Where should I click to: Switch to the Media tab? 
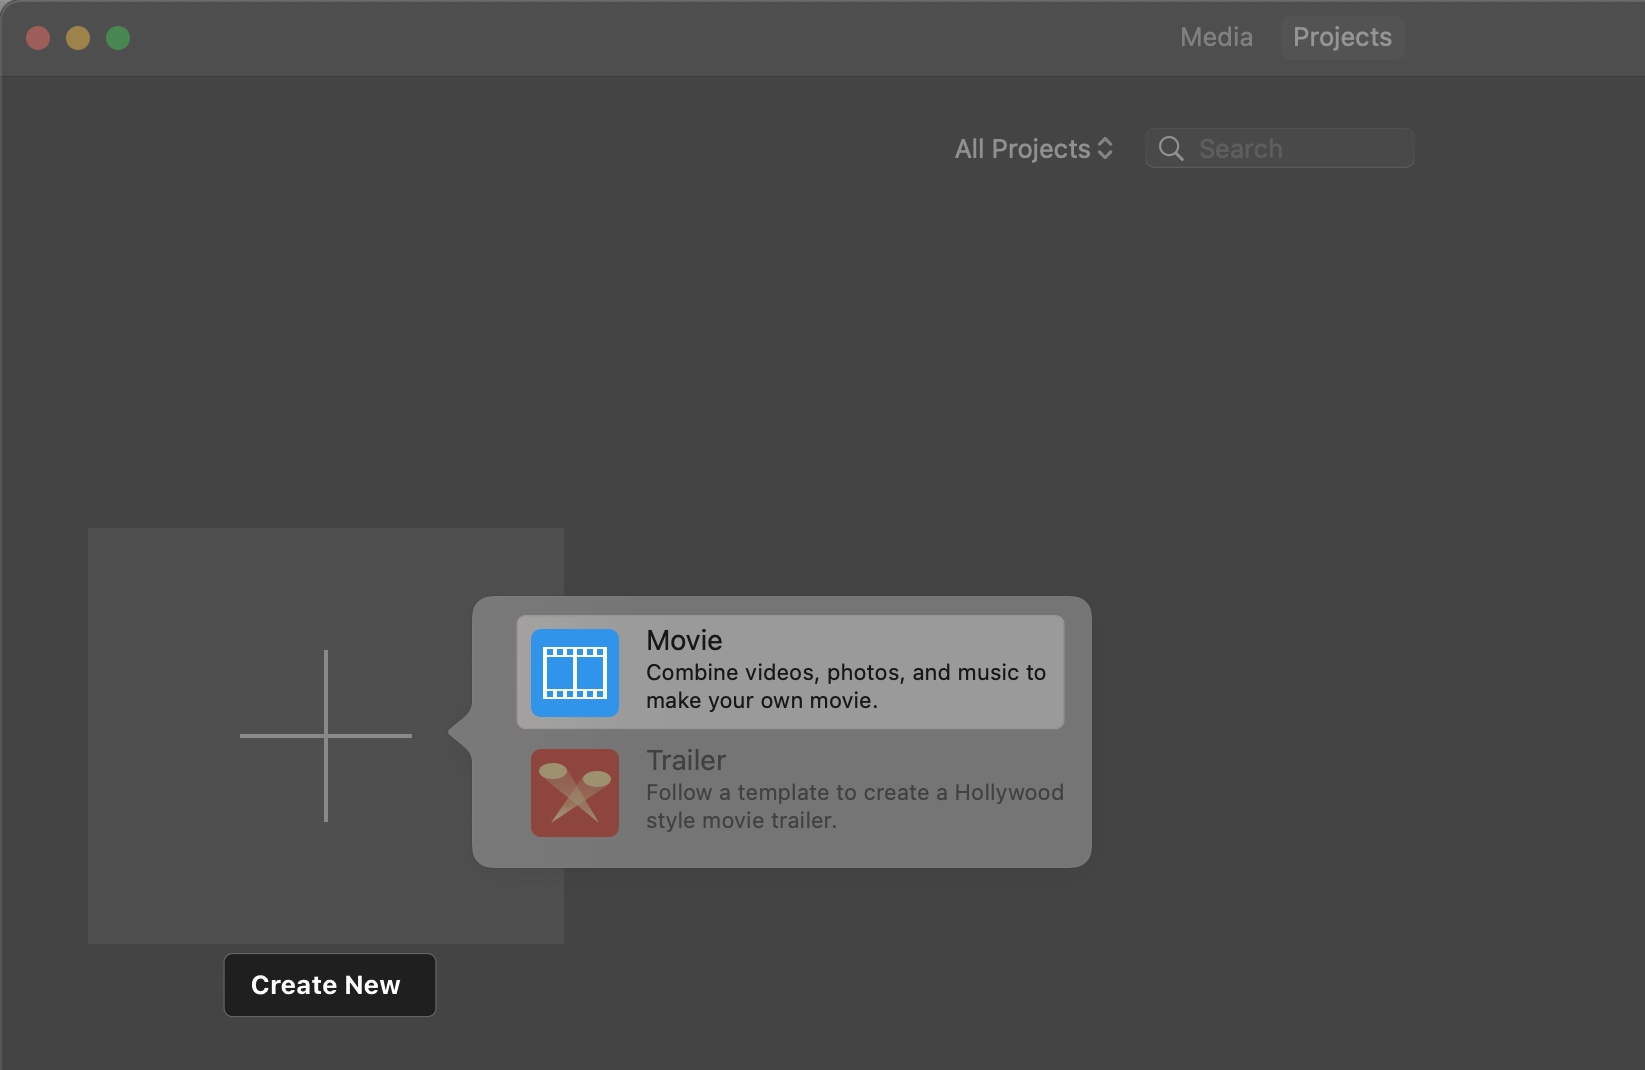pyautogui.click(x=1215, y=37)
